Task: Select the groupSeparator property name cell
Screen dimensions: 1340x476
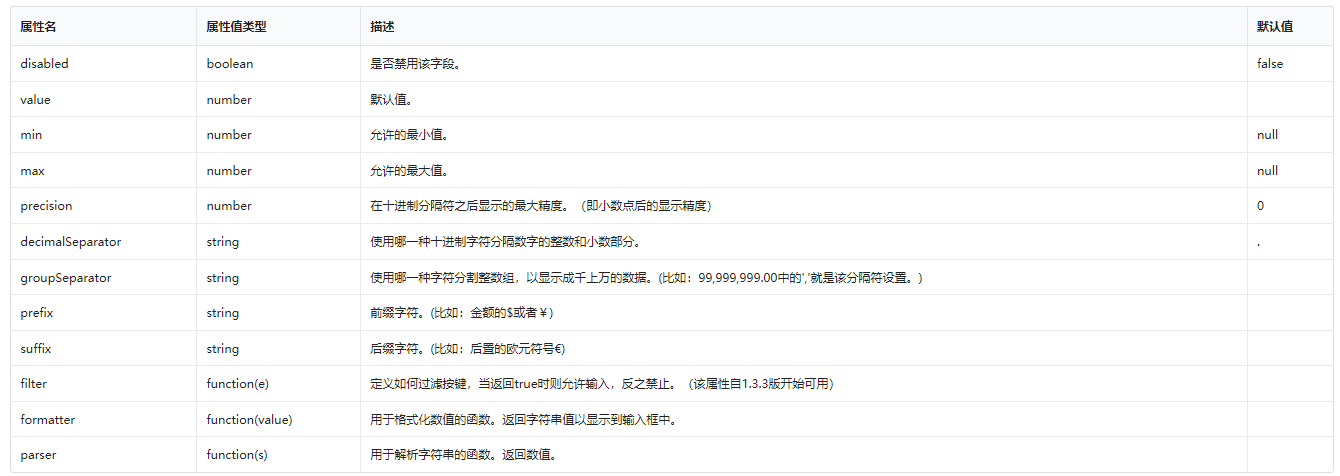Action: 65,277
